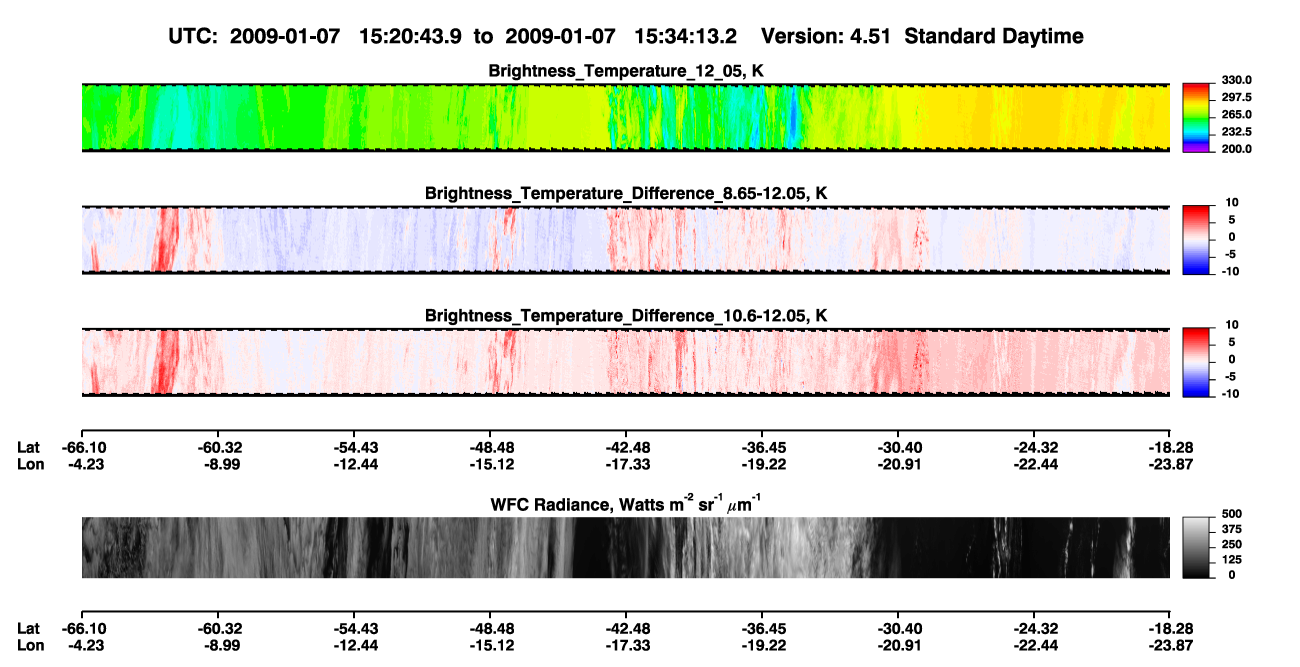
Task: Click the Brightness Temperature 12_05 image strip
Action: 626,117
